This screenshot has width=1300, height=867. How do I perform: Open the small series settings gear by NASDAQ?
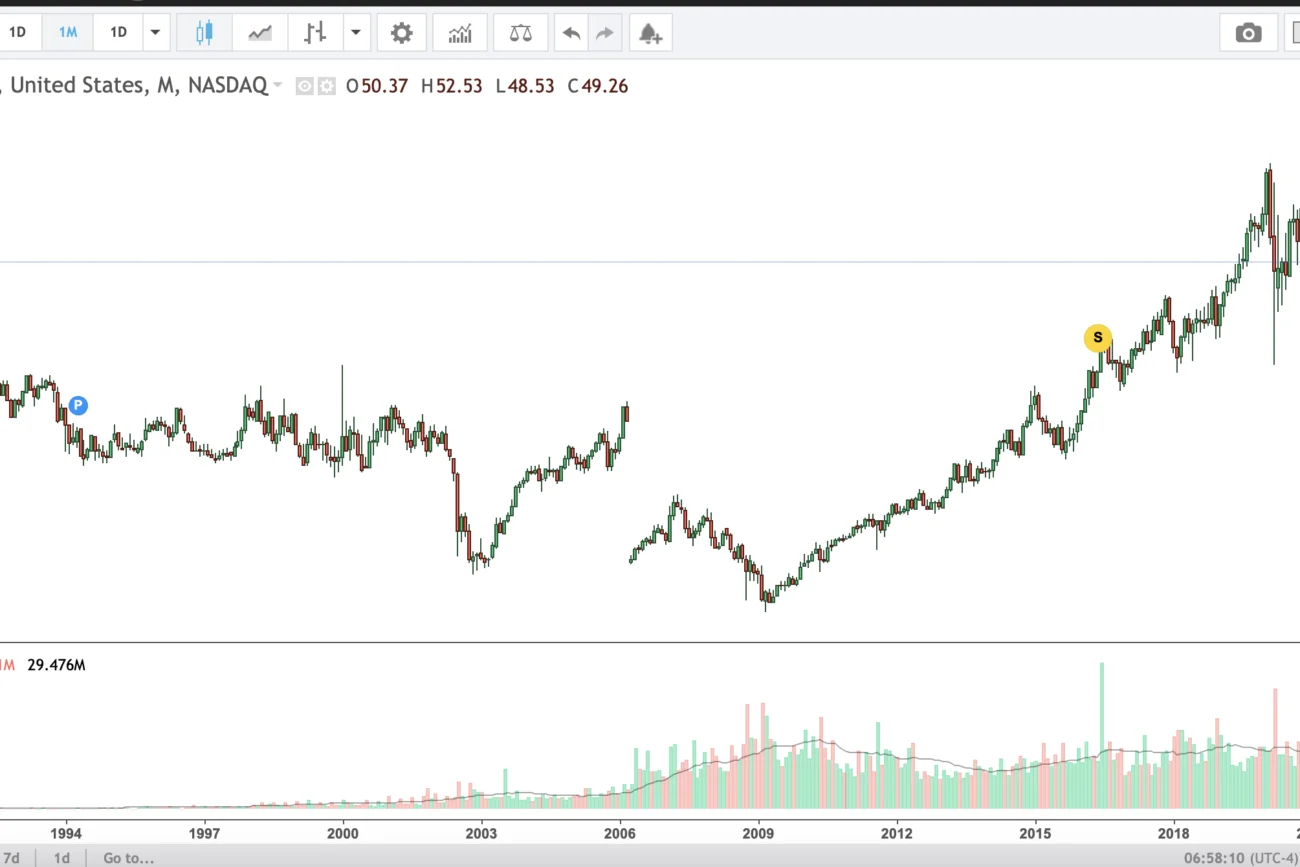(327, 86)
